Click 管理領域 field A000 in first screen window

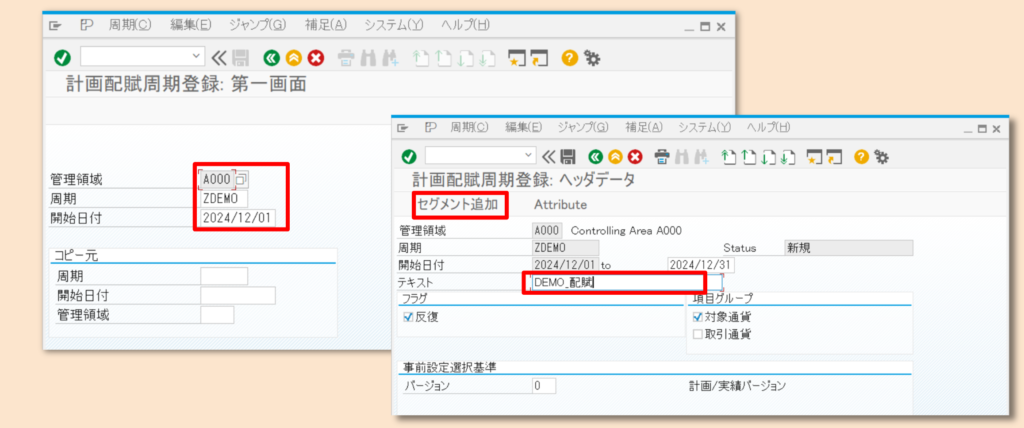tap(217, 179)
